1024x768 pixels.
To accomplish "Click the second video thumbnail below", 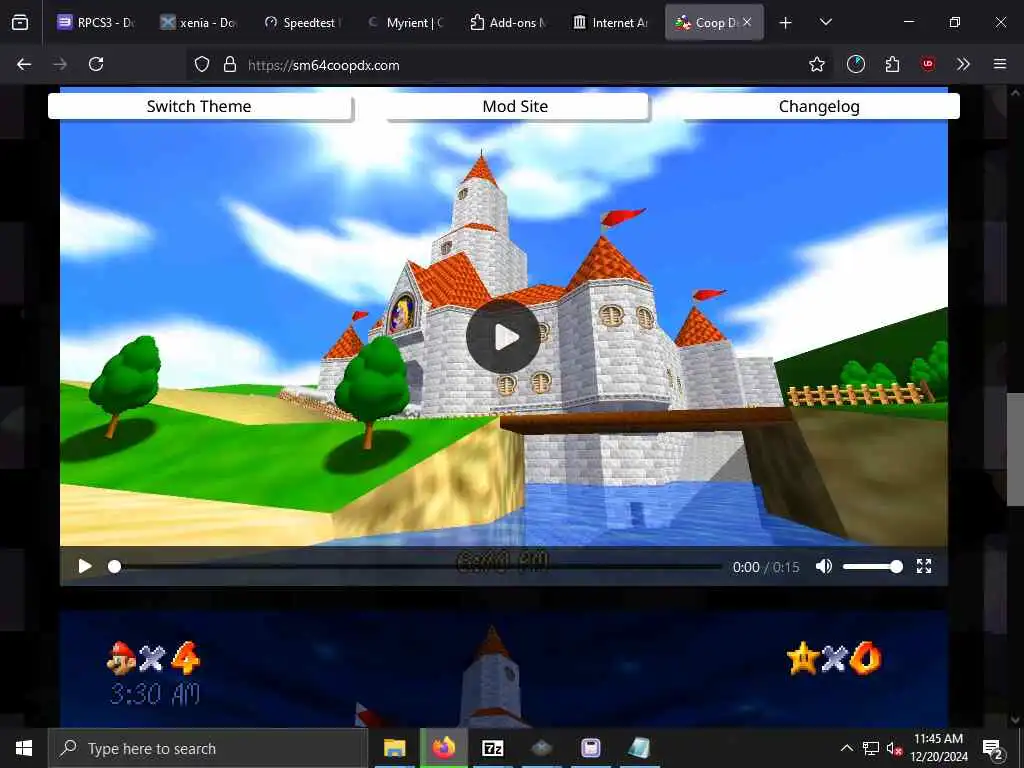I will point(504,669).
